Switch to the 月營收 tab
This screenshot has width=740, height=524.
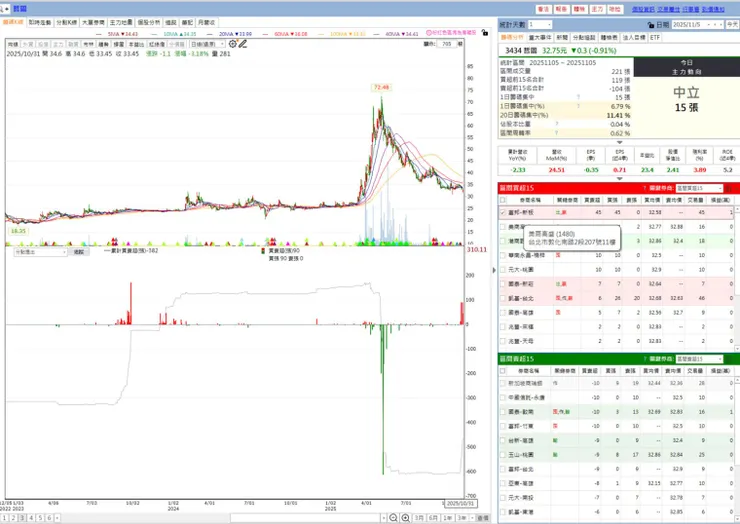(206, 22)
